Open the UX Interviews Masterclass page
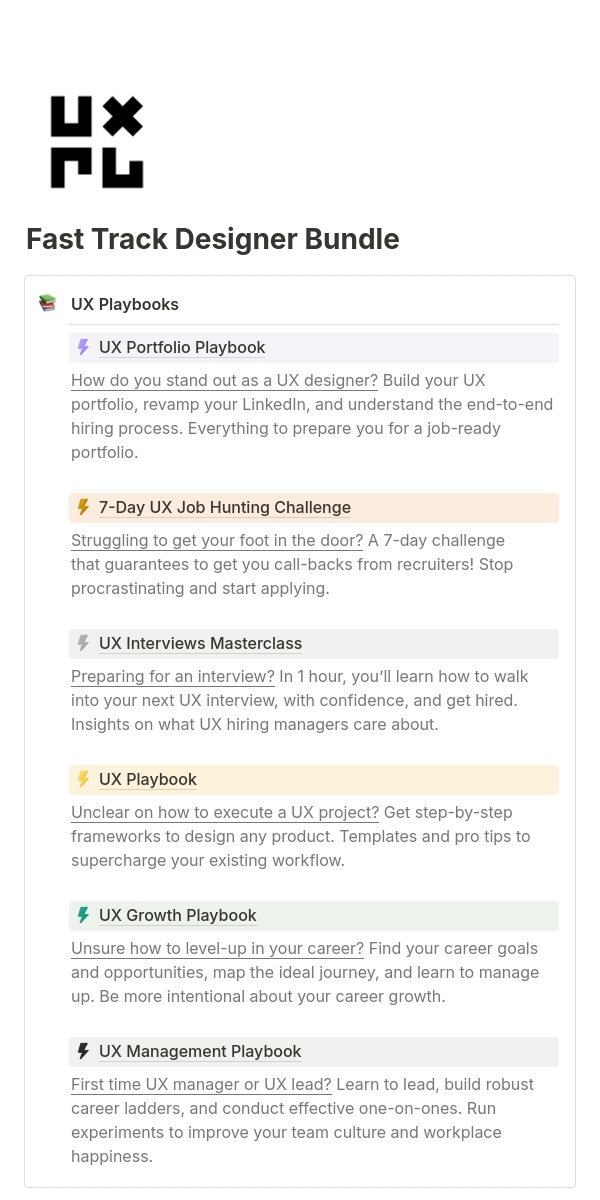The image size is (600, 1200). (x=200, y=644)
